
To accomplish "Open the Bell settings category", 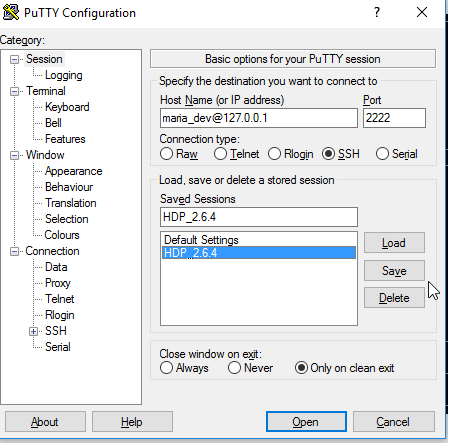I will (x=53, y=123).
